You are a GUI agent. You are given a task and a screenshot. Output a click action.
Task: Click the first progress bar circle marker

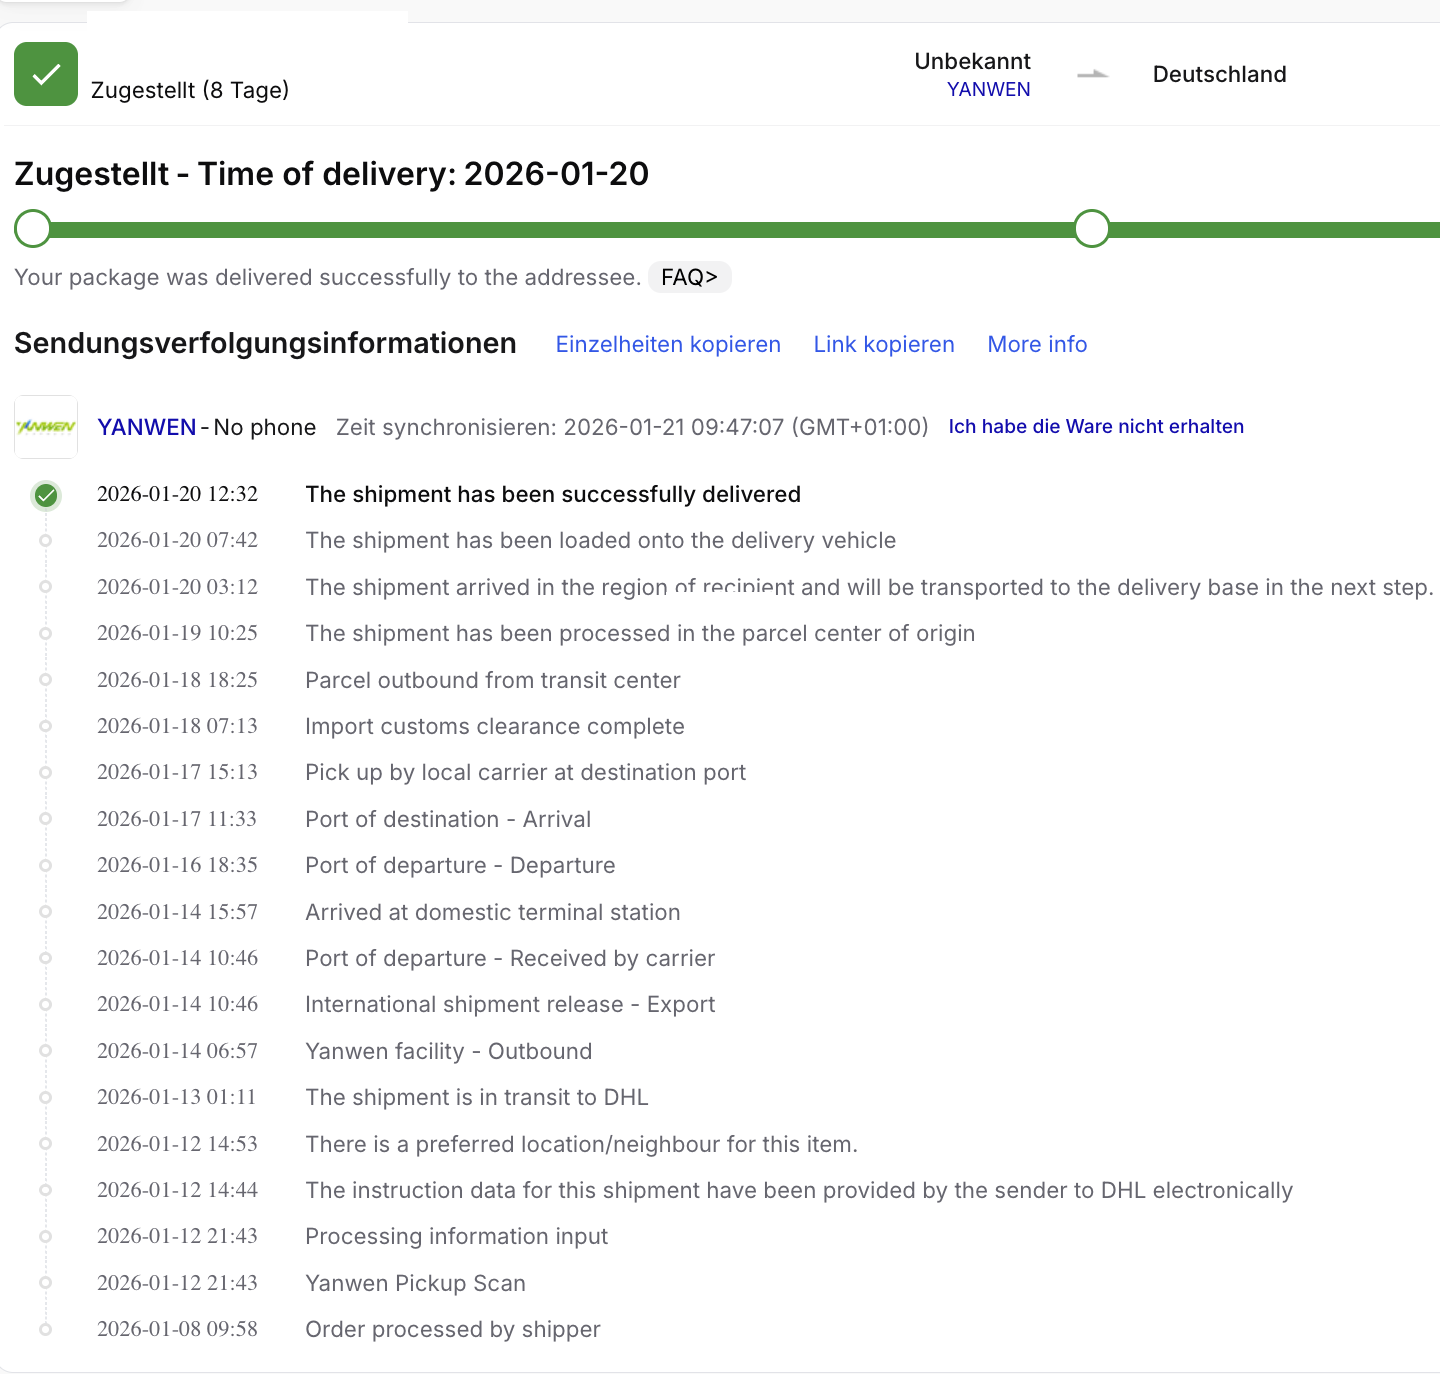(x=33, y=229)
